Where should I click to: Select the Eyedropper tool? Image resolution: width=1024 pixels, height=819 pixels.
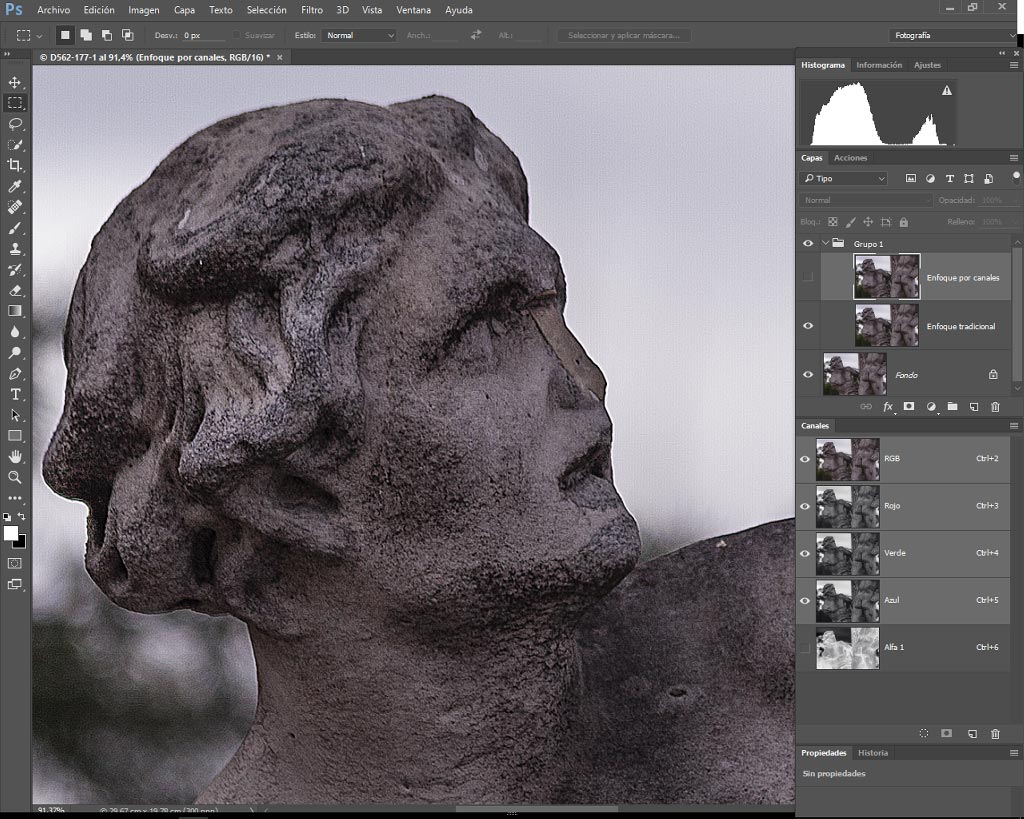pos(14,186)
